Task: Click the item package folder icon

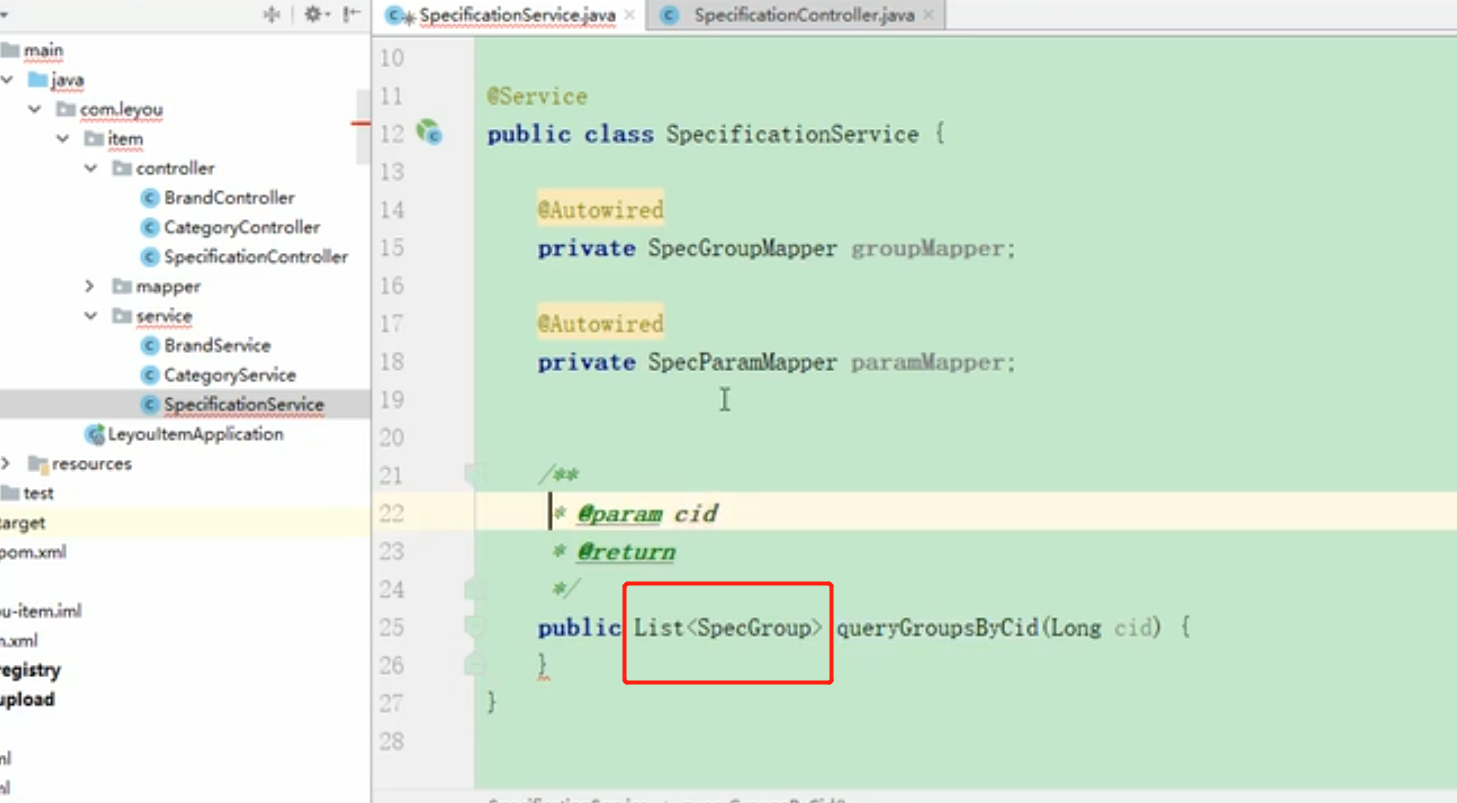Action: click(94, 139)
